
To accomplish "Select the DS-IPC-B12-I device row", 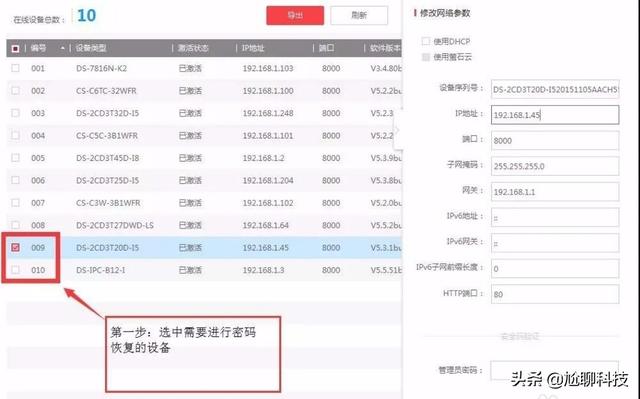I will (x=204, y=270).
